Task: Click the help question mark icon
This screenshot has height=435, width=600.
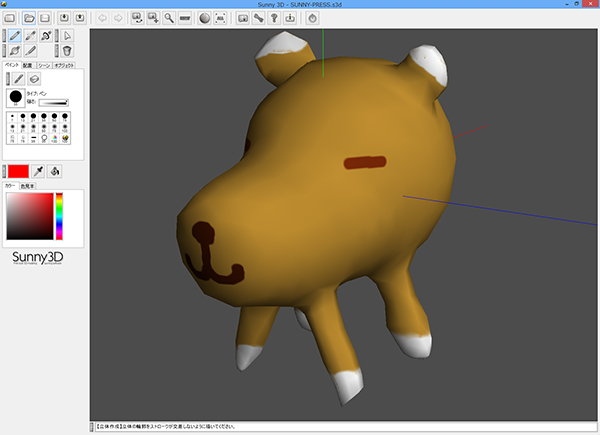Action: 272,18
